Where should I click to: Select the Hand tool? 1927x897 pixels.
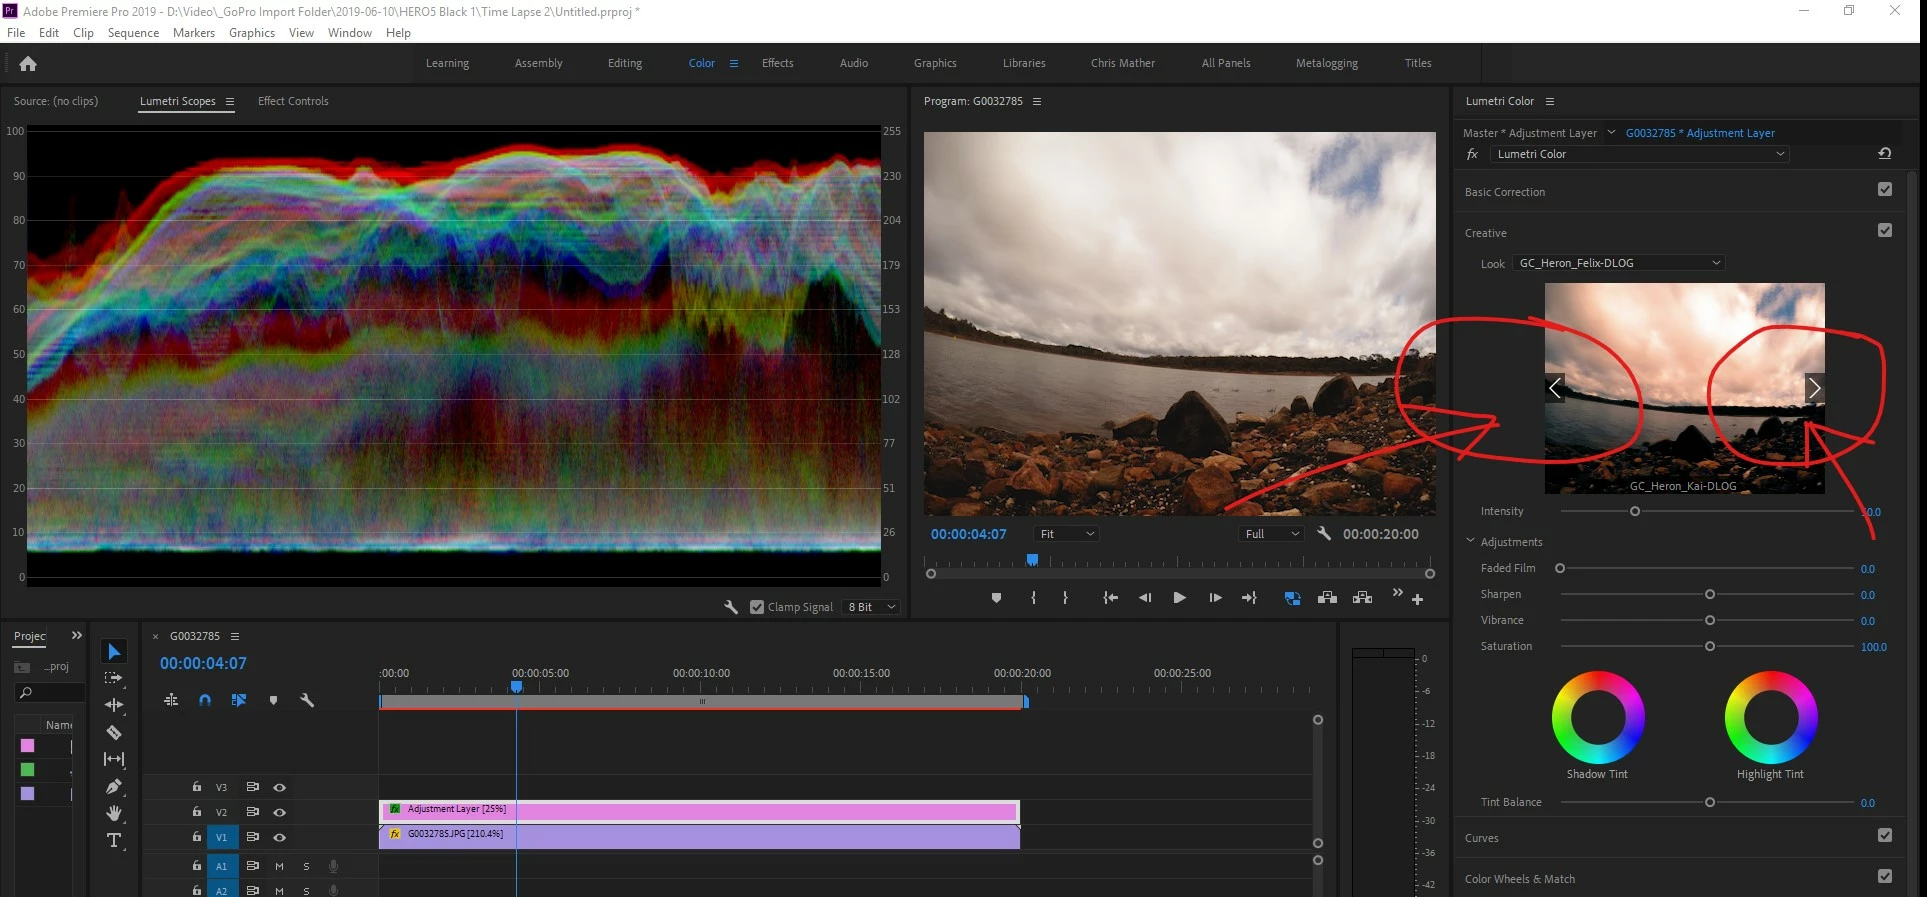pyautogui.click(x=114, y=813)
